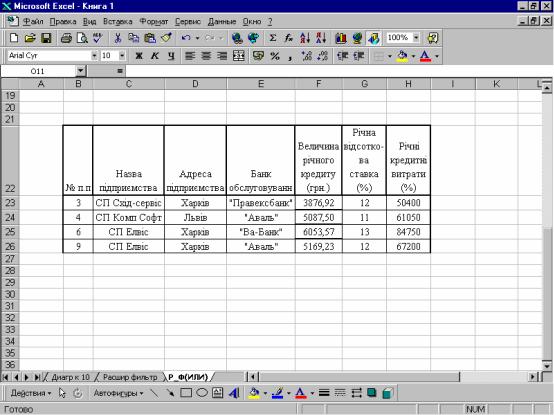
Task: Toggle the Drawing toolbar button
Action: tap(373, 38)
